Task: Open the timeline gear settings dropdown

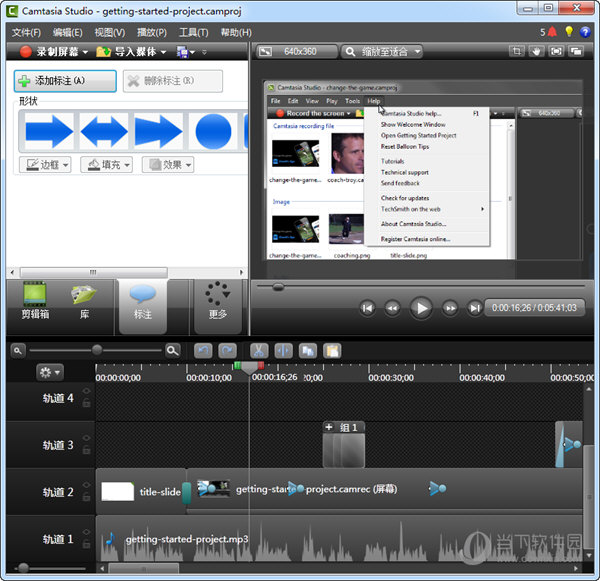Action: coord(50,372)
